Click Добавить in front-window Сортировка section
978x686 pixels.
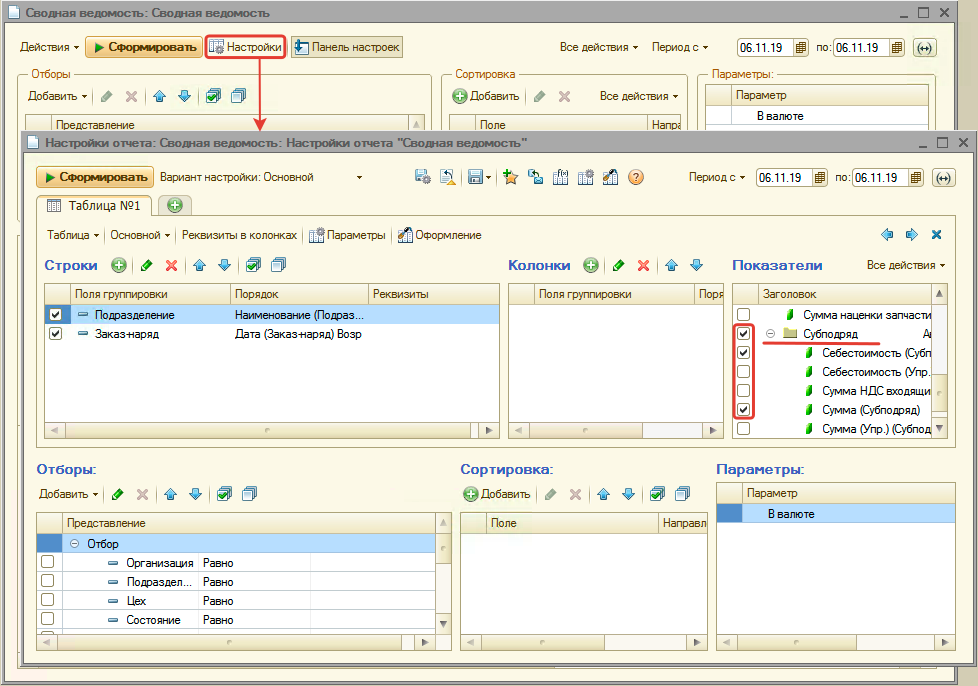click(496, 494)
